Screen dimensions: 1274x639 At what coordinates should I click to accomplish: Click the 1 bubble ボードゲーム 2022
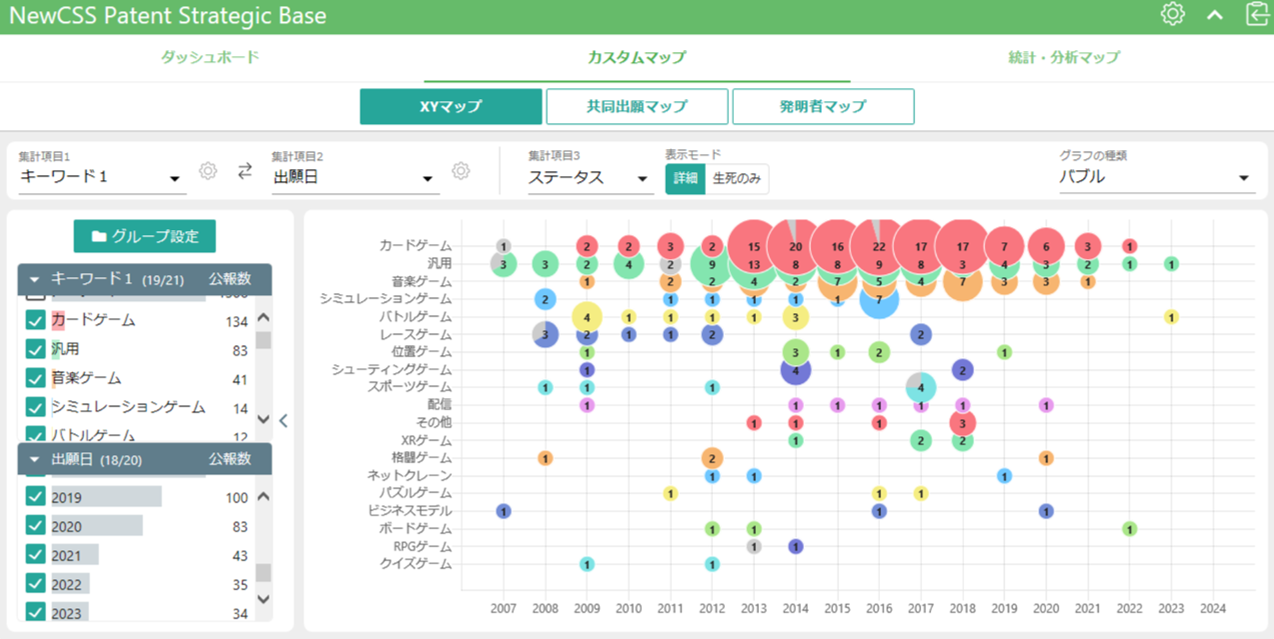[x=1129, y=528]
